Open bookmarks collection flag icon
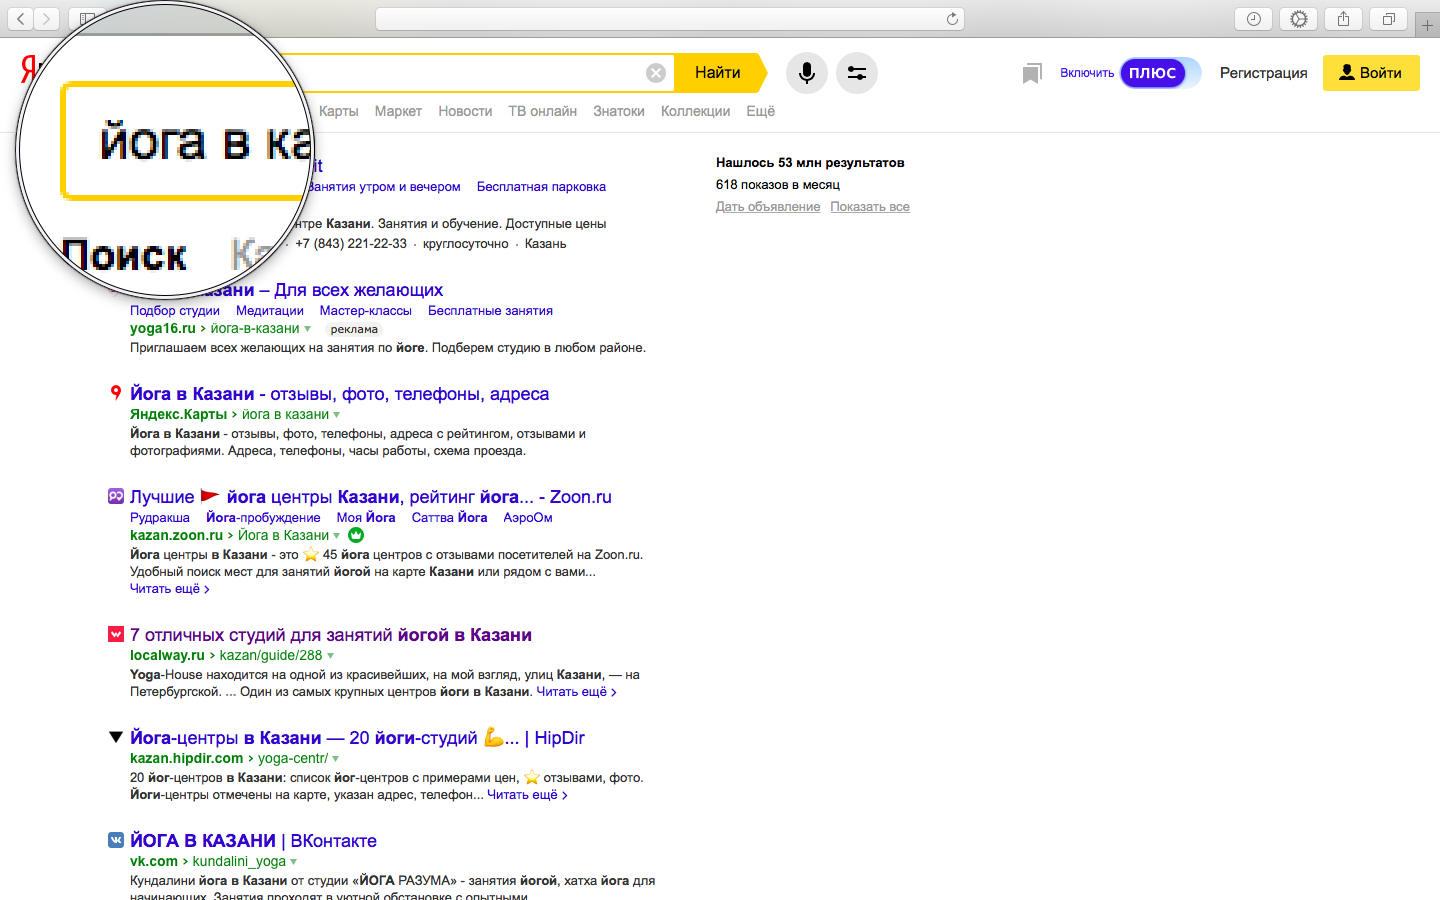This screenshot has height=900, width=1440. [1032, 74]
